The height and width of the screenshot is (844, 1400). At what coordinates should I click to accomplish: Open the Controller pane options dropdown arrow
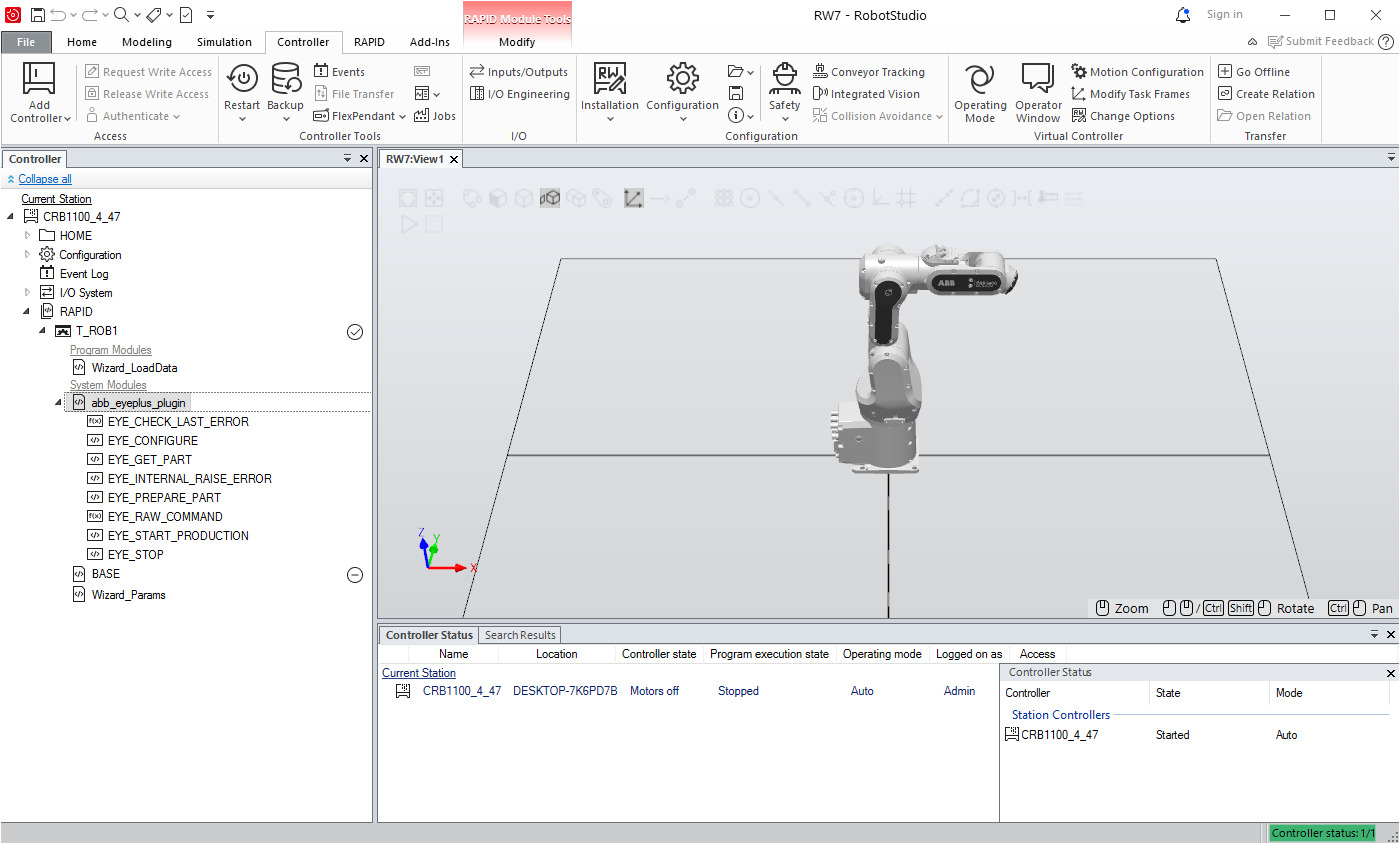point(347,158)
